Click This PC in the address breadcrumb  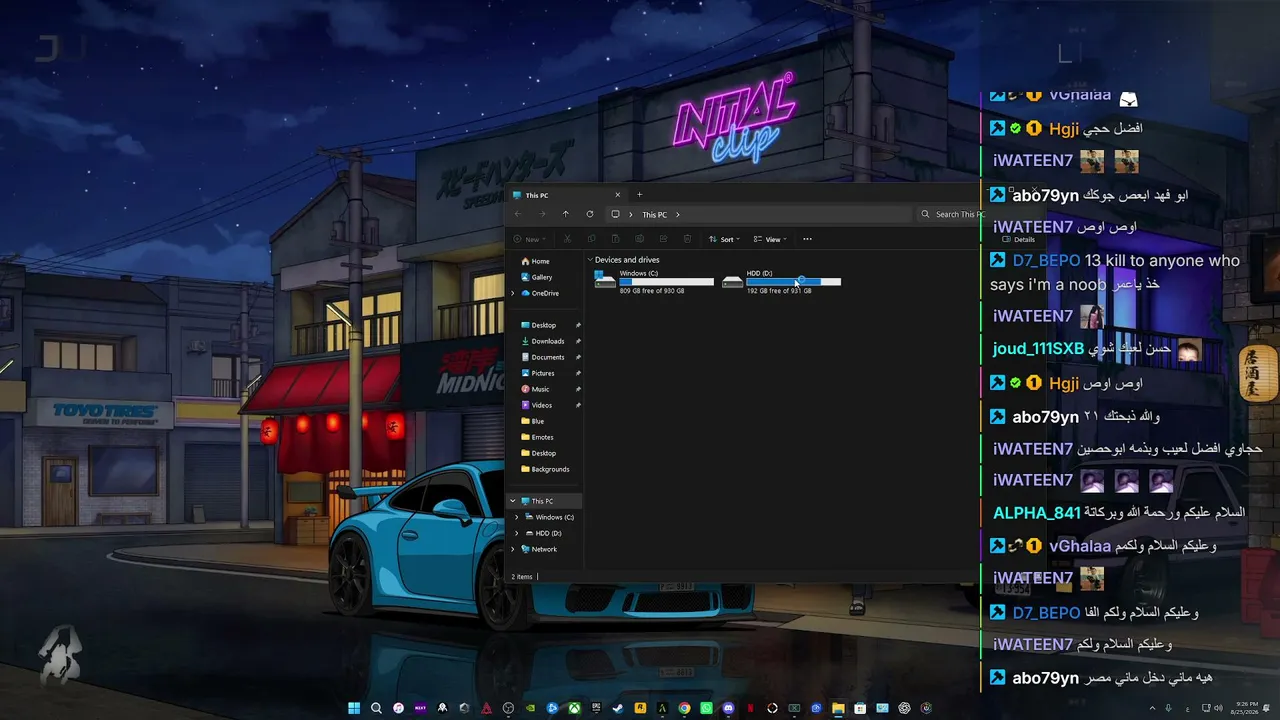point(654,214)
